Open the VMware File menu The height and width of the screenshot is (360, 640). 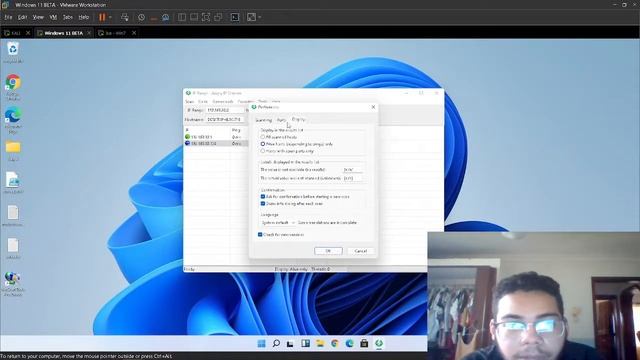click(x=8, y=17)
